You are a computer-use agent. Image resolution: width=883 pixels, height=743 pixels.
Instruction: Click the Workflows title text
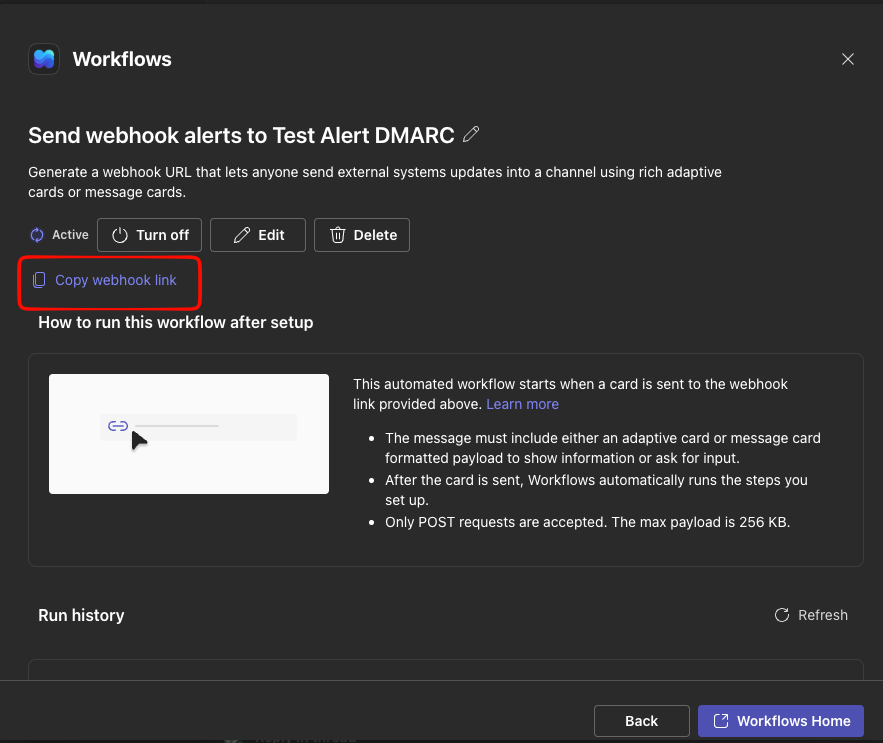pos(122,59)
